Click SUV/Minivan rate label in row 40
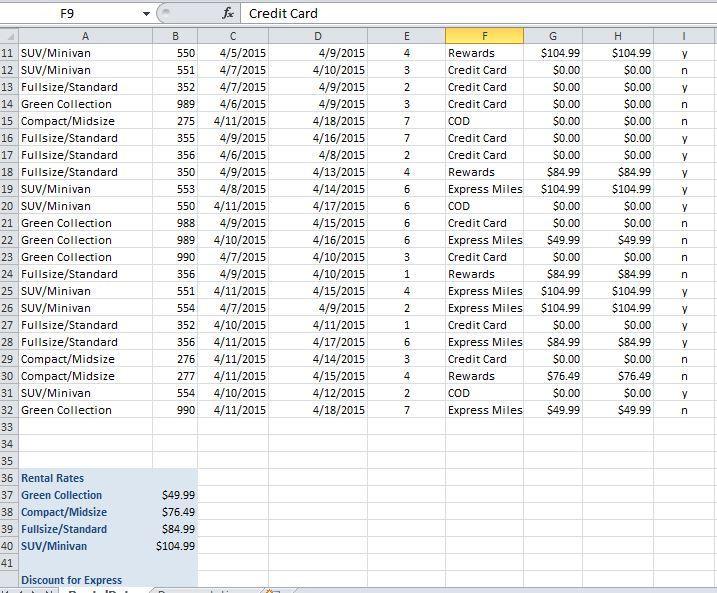 [86, 546]
